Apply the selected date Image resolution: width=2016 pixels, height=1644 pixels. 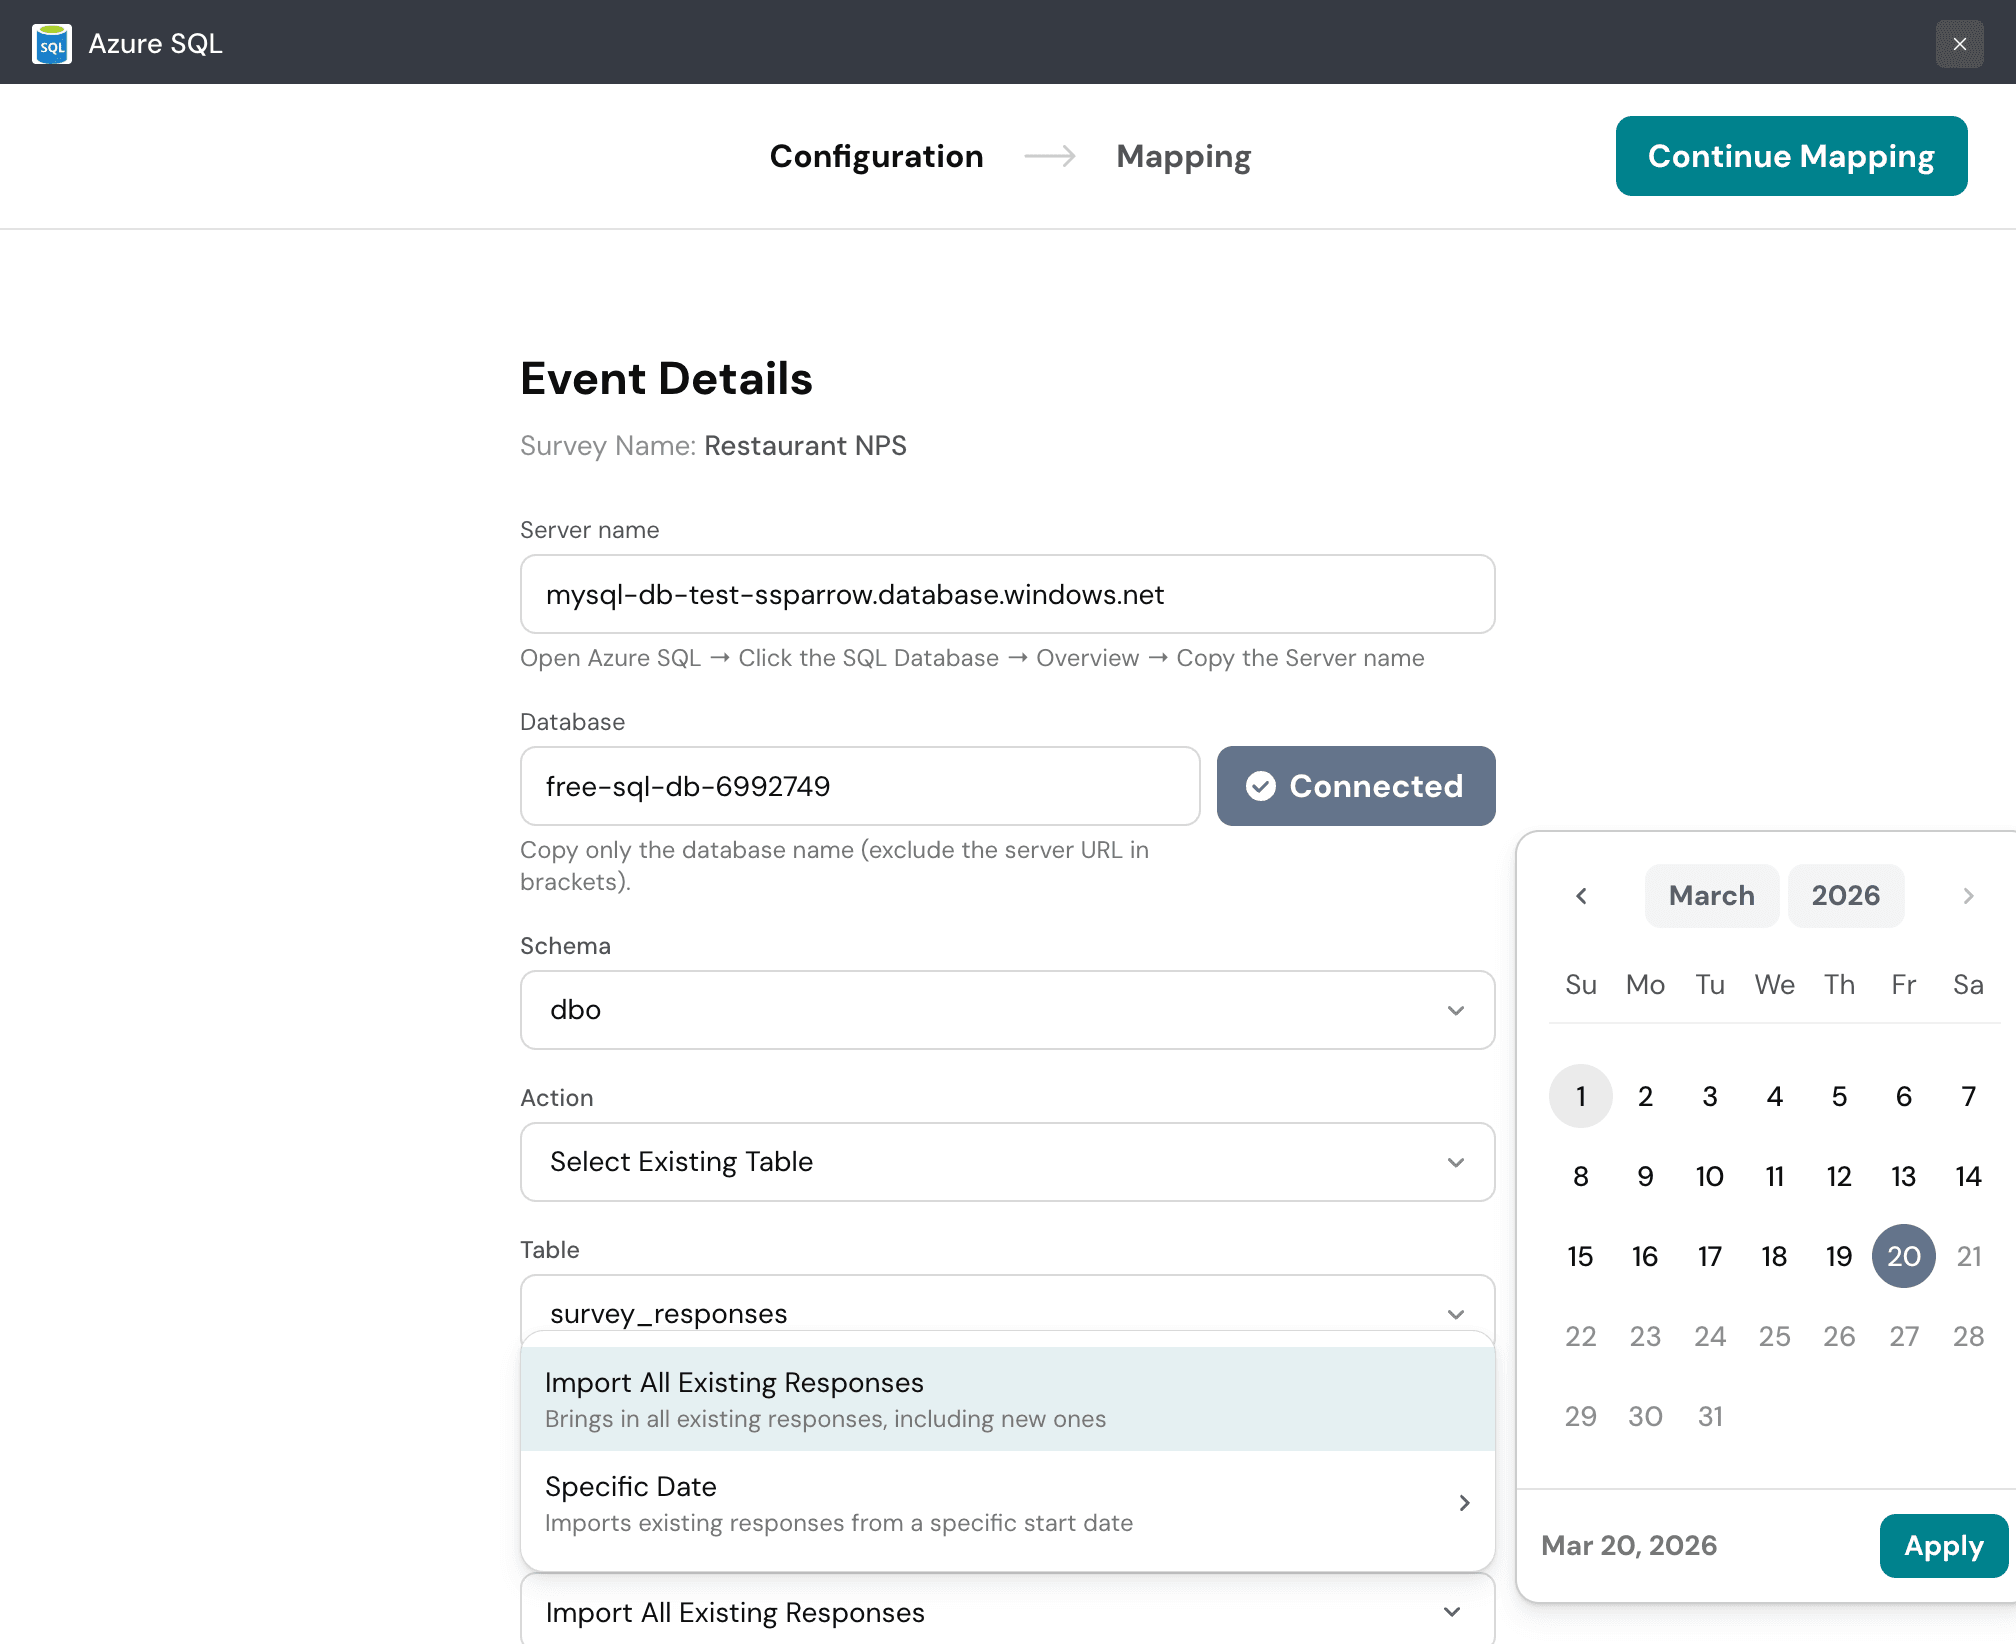(1943, 1546)
